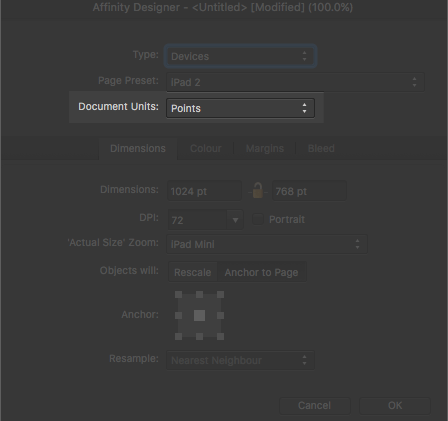
Task: Switch to the Dimensions tab
Action: pos(138,148)
